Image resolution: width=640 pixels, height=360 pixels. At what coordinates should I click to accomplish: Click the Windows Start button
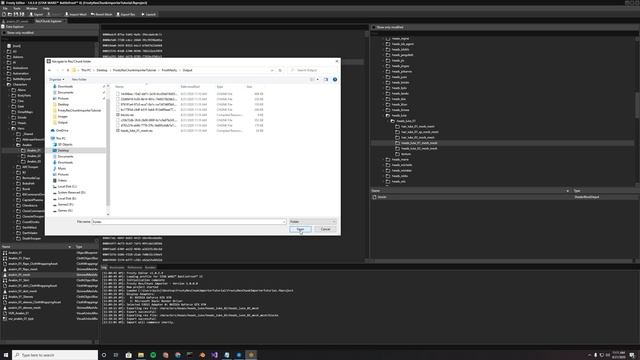6,355
